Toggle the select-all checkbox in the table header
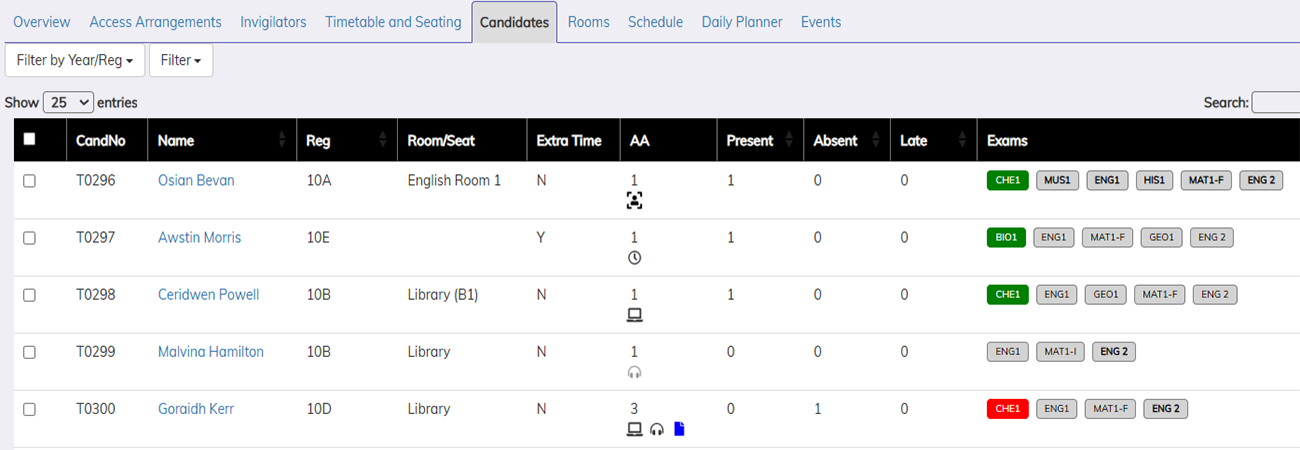Screen dimensions: 1300x450 [x=29, y=140]
